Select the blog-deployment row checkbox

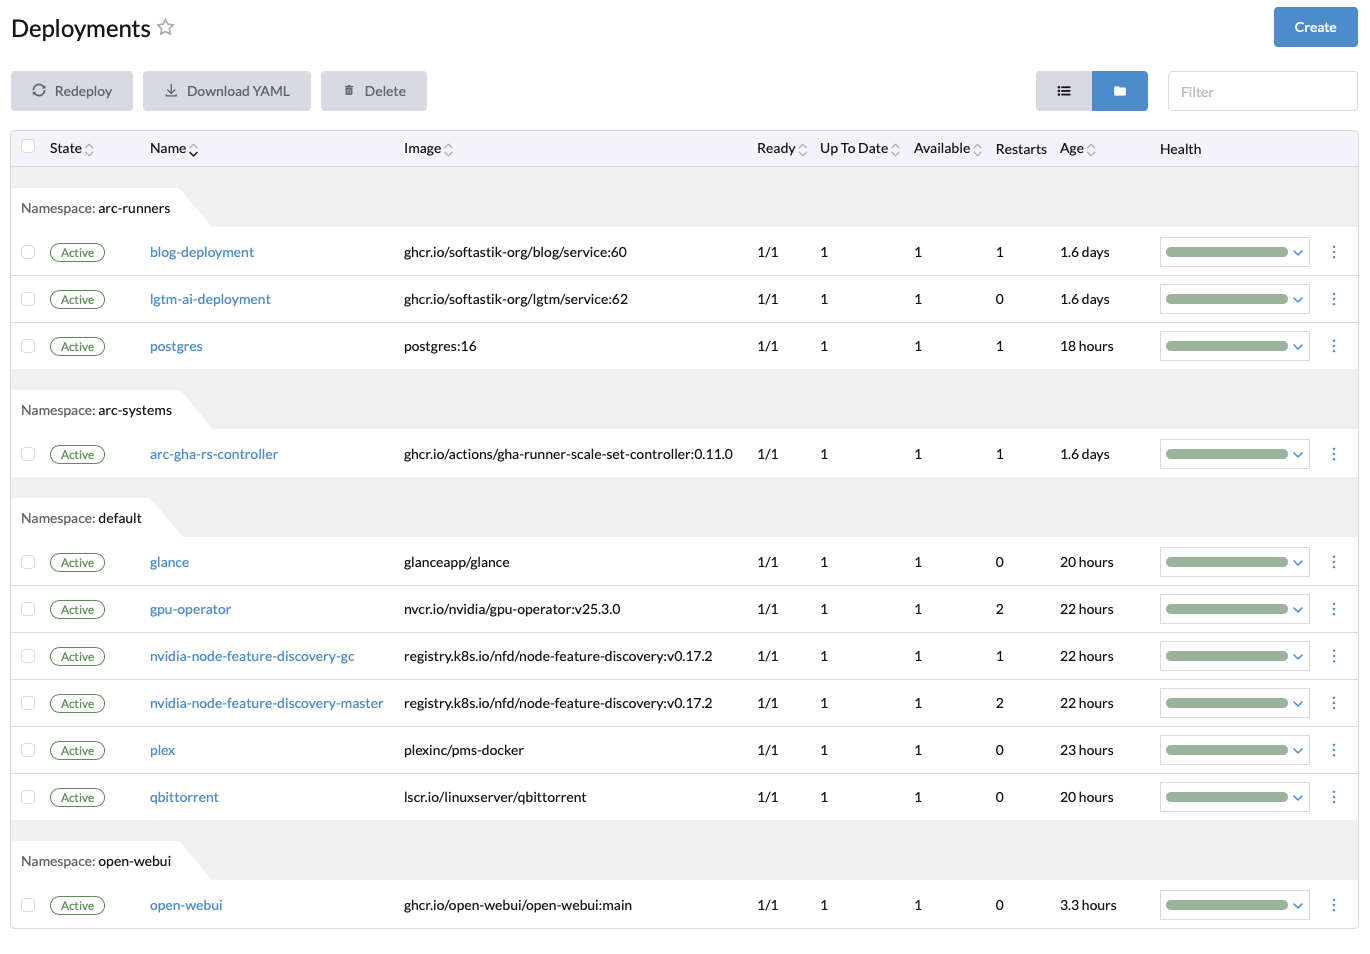pos(28,252)
